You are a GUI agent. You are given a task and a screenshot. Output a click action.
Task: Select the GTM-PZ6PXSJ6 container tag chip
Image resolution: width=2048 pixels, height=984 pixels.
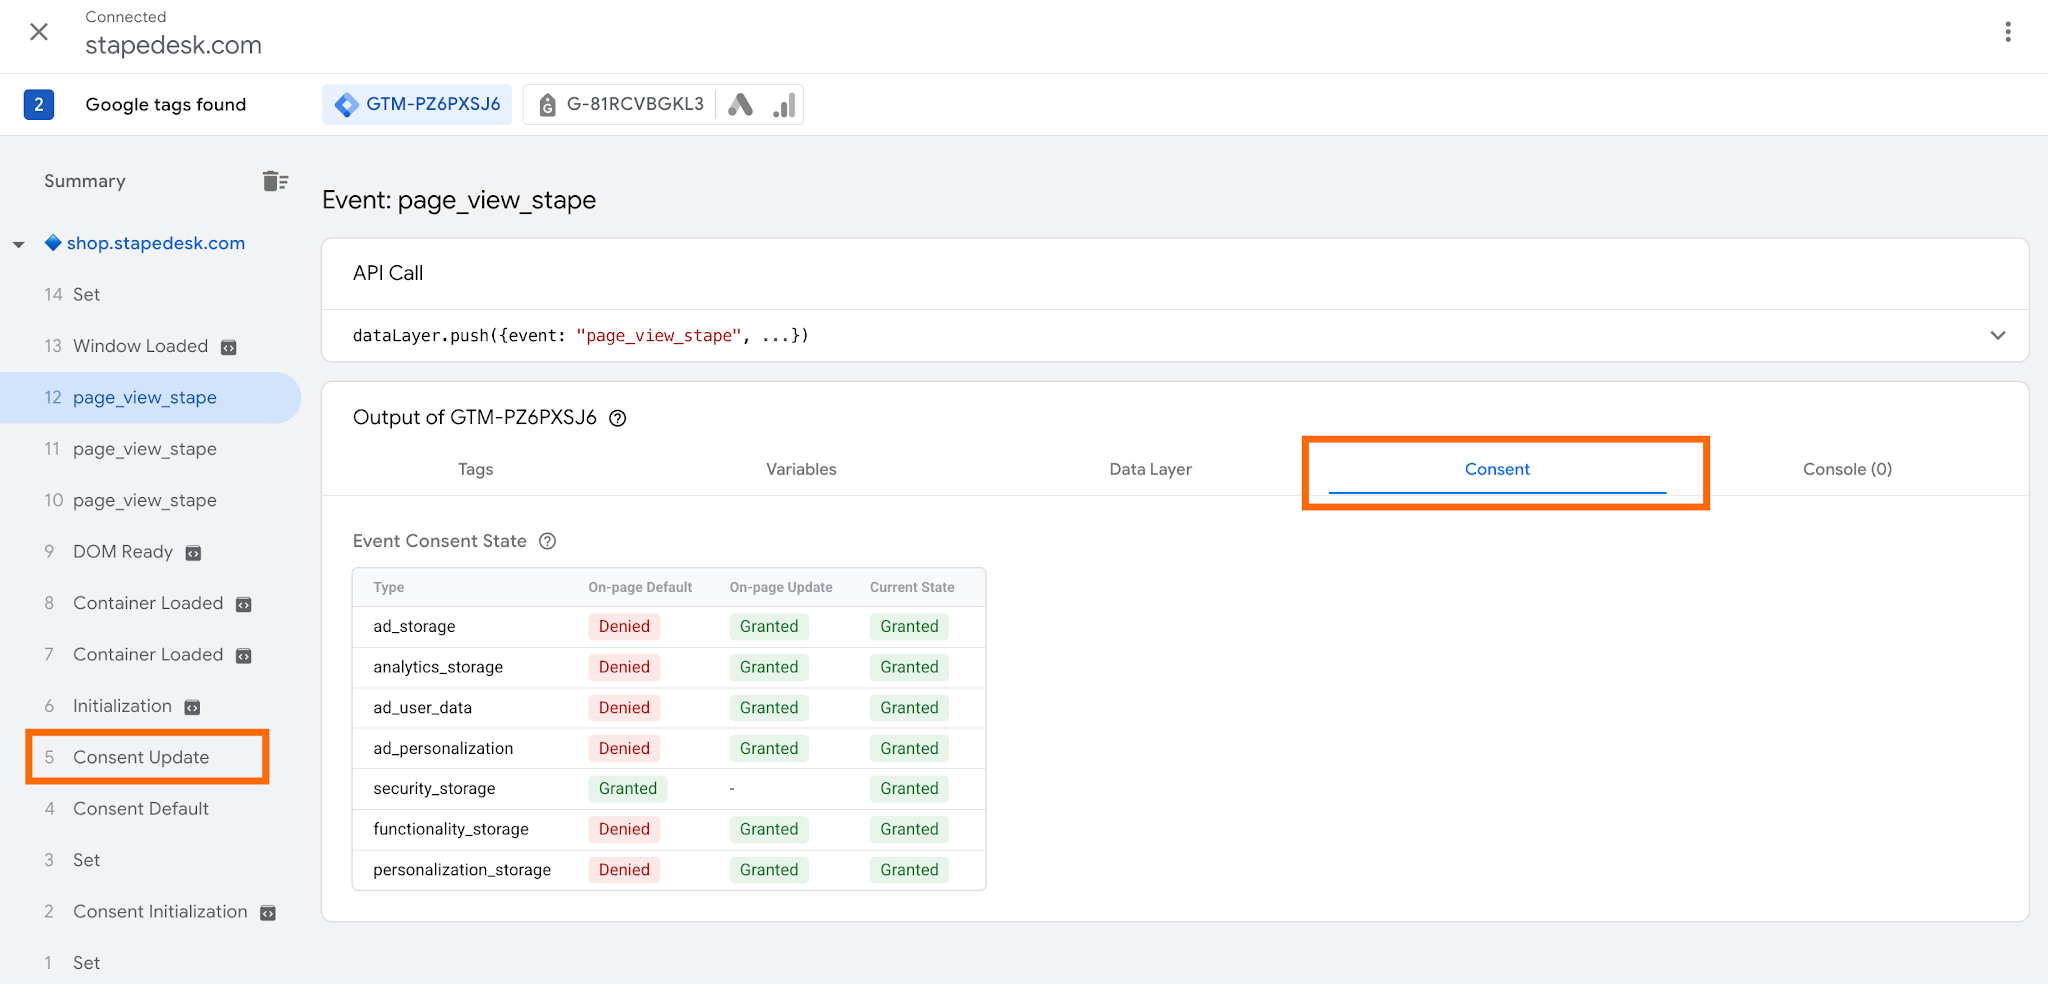click(x=417, y=104)
